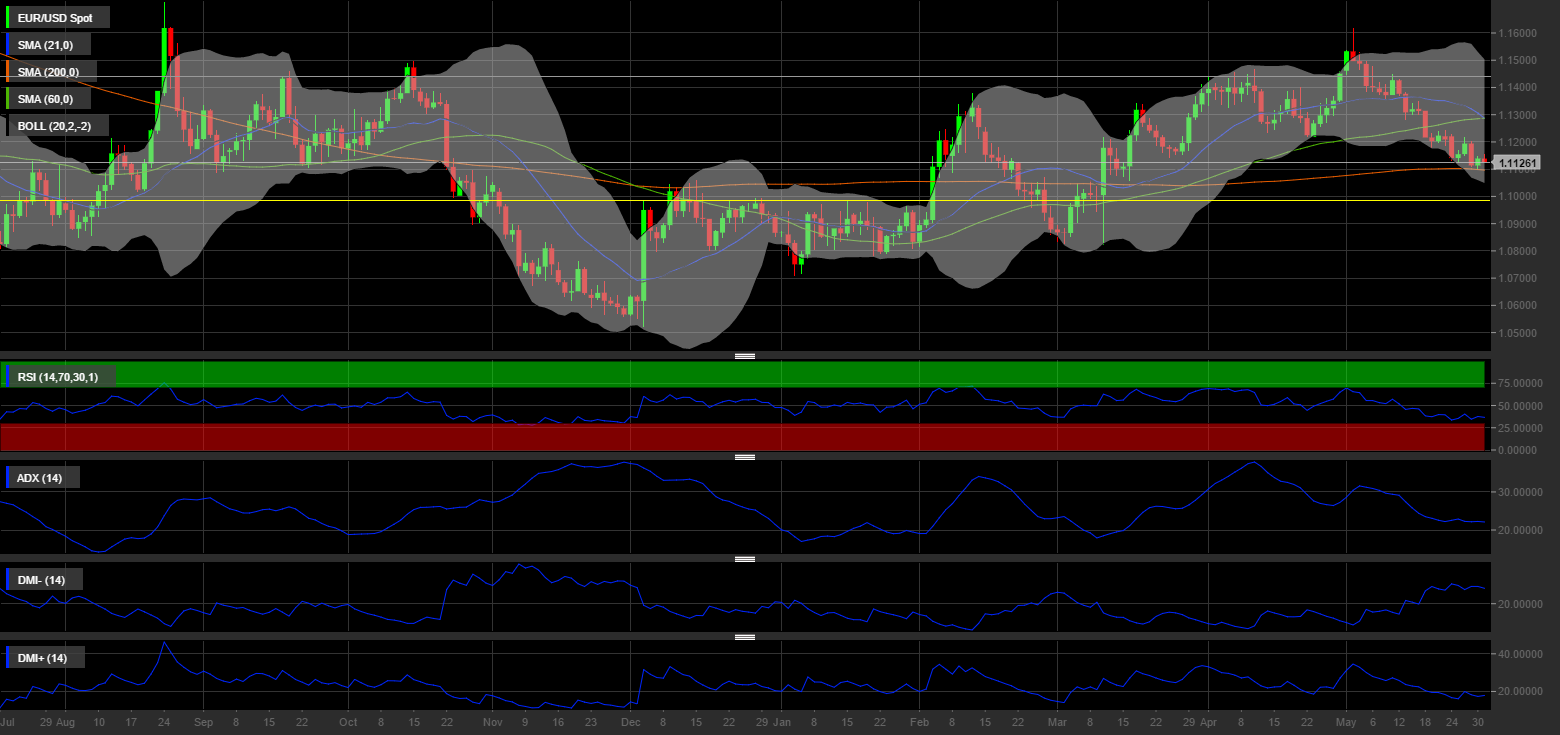1560x735 pixels.
Task: Open the BOLL (20,2,-2) indicator label
Action: tap(58, 126)
